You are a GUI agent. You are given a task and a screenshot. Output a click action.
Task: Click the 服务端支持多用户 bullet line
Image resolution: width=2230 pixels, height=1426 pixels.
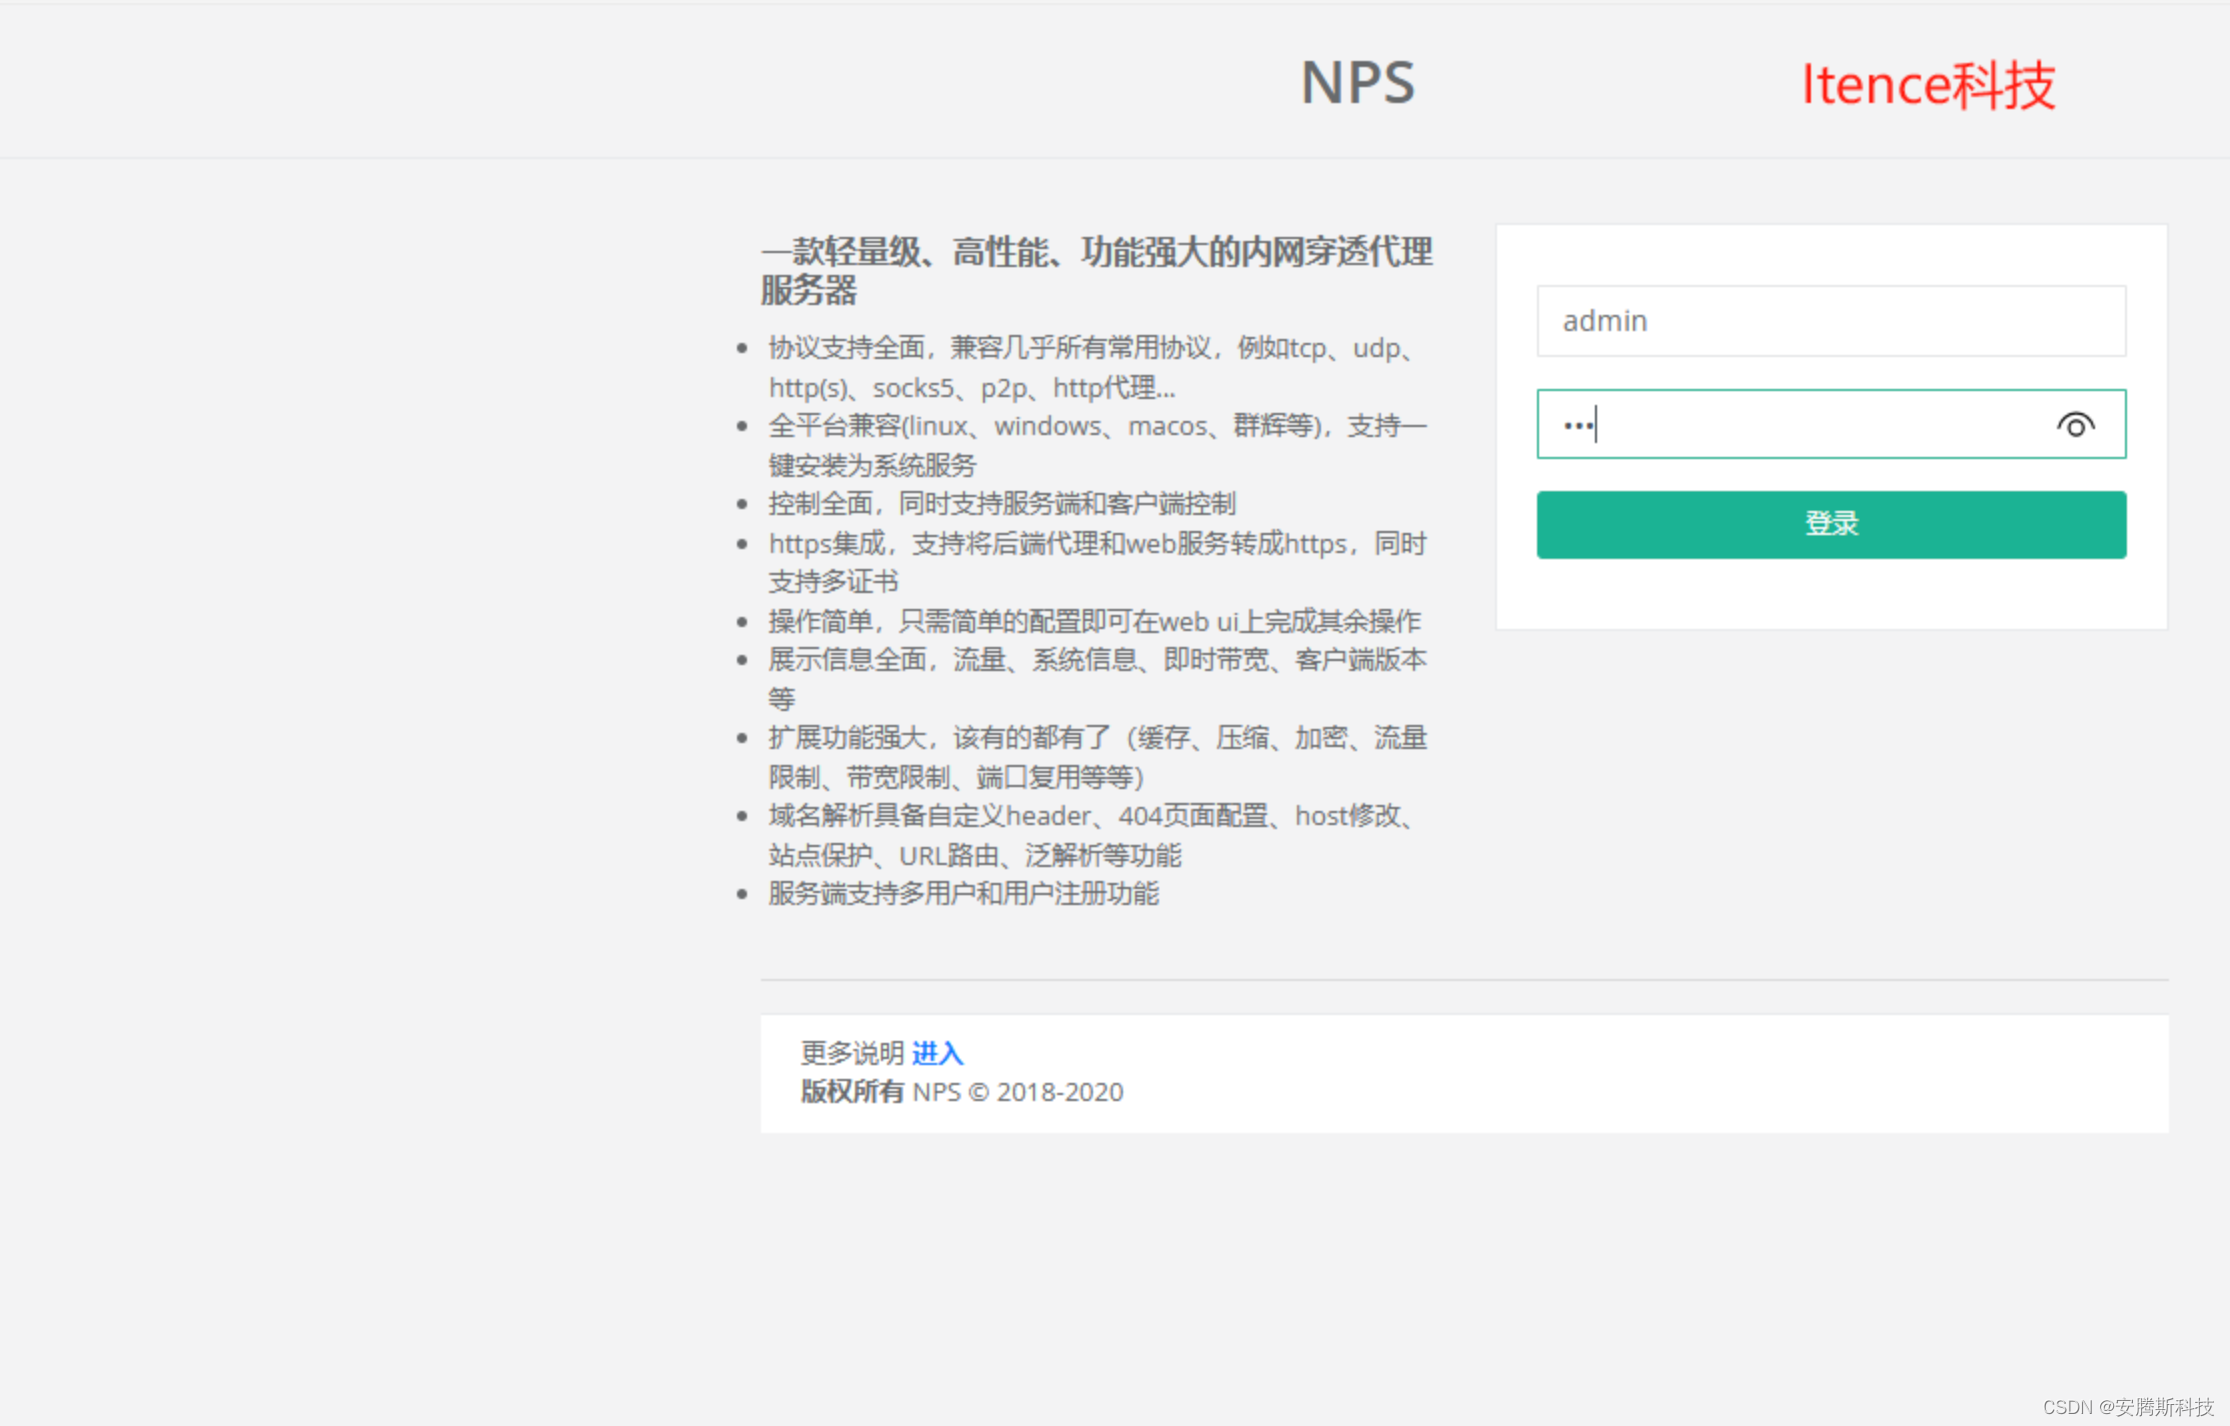click(963, 893)
